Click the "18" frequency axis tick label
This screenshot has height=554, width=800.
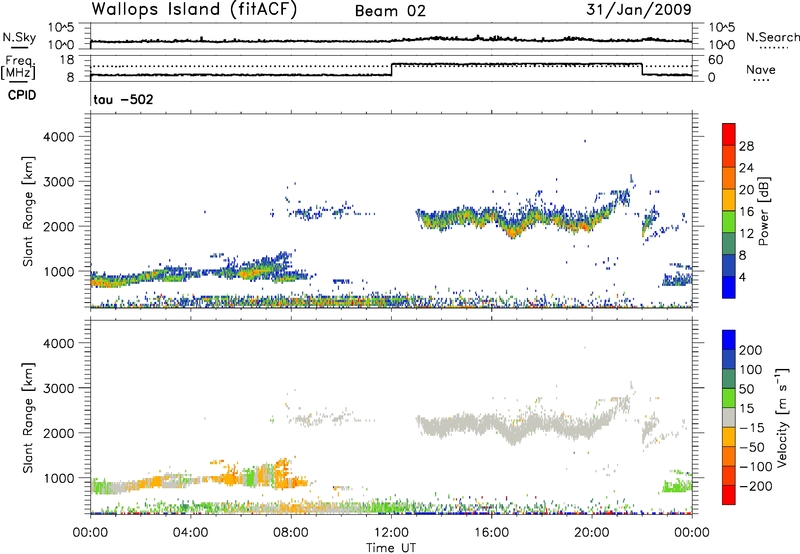pyautogui.click(x=67, y=60)
